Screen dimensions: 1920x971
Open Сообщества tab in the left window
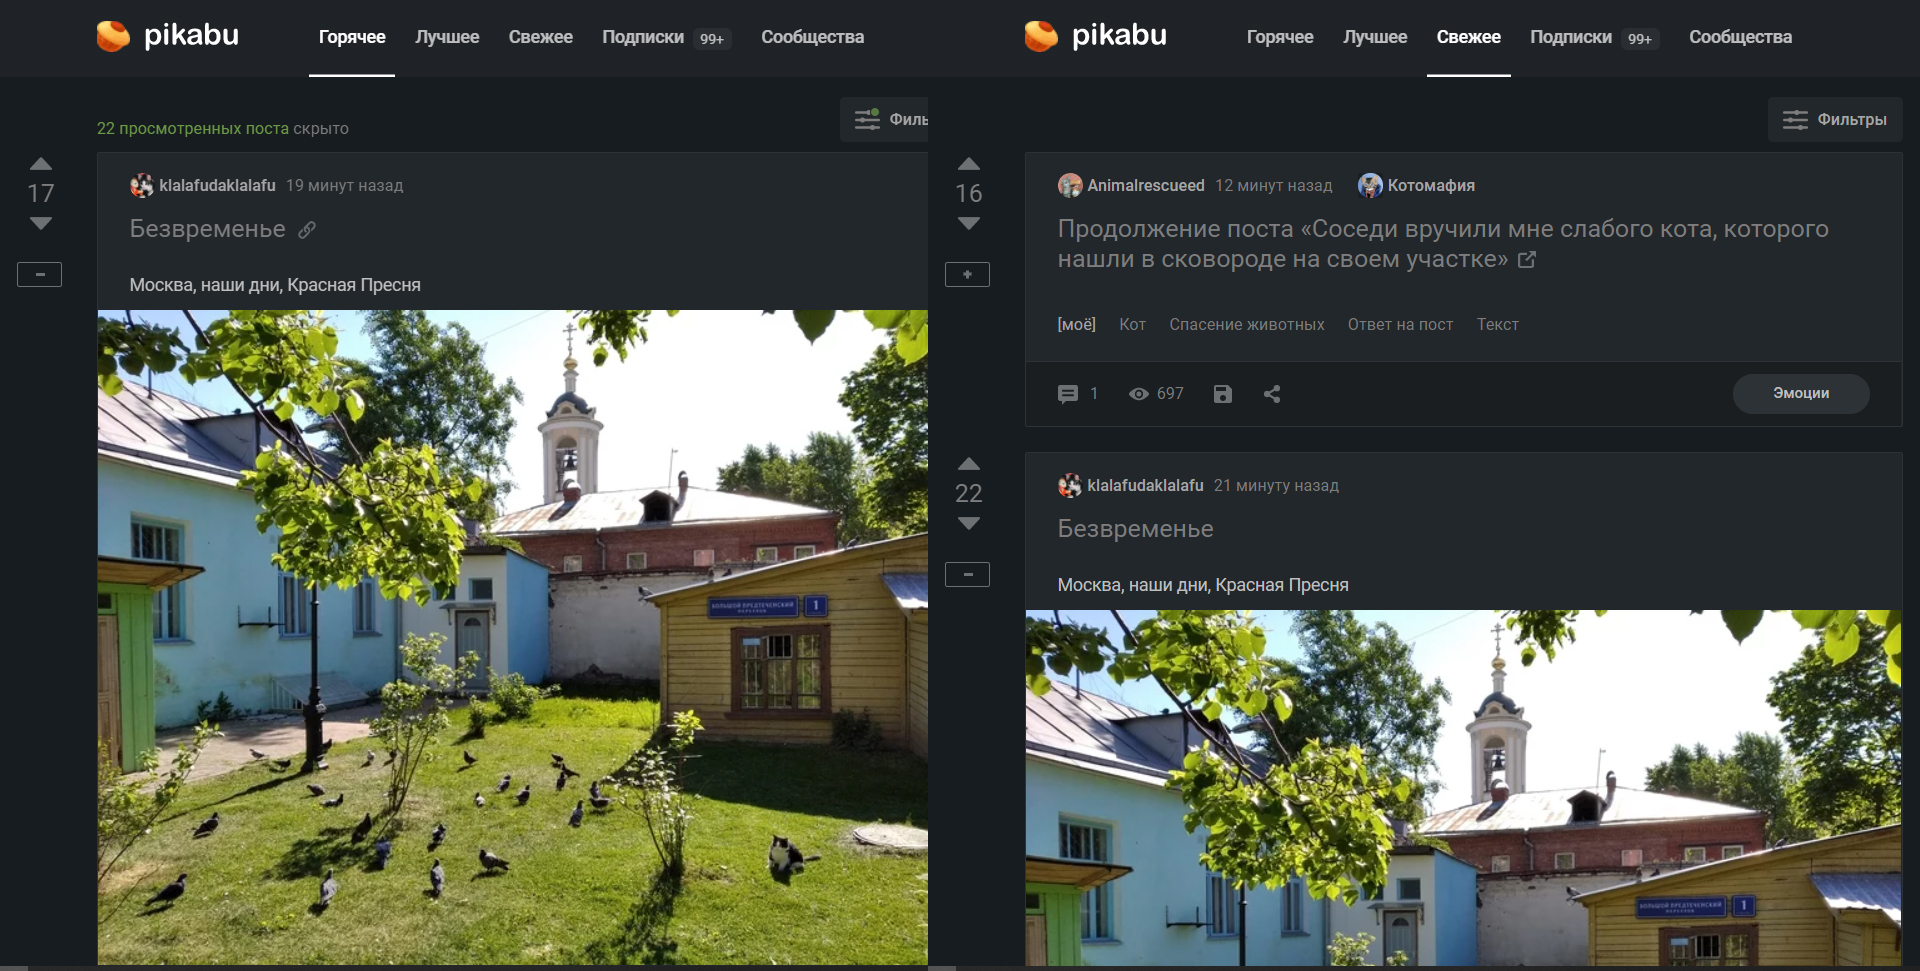tap(813, 37)
